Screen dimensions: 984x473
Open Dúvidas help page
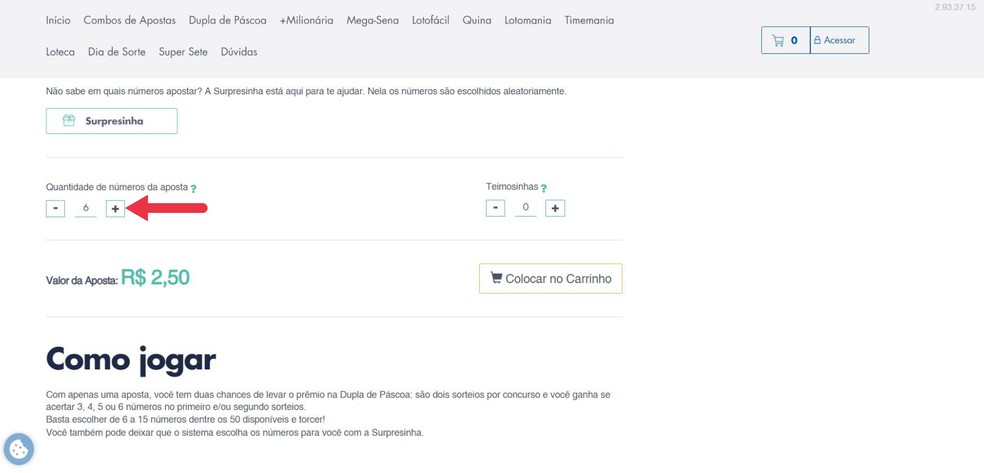pos(239,52)
